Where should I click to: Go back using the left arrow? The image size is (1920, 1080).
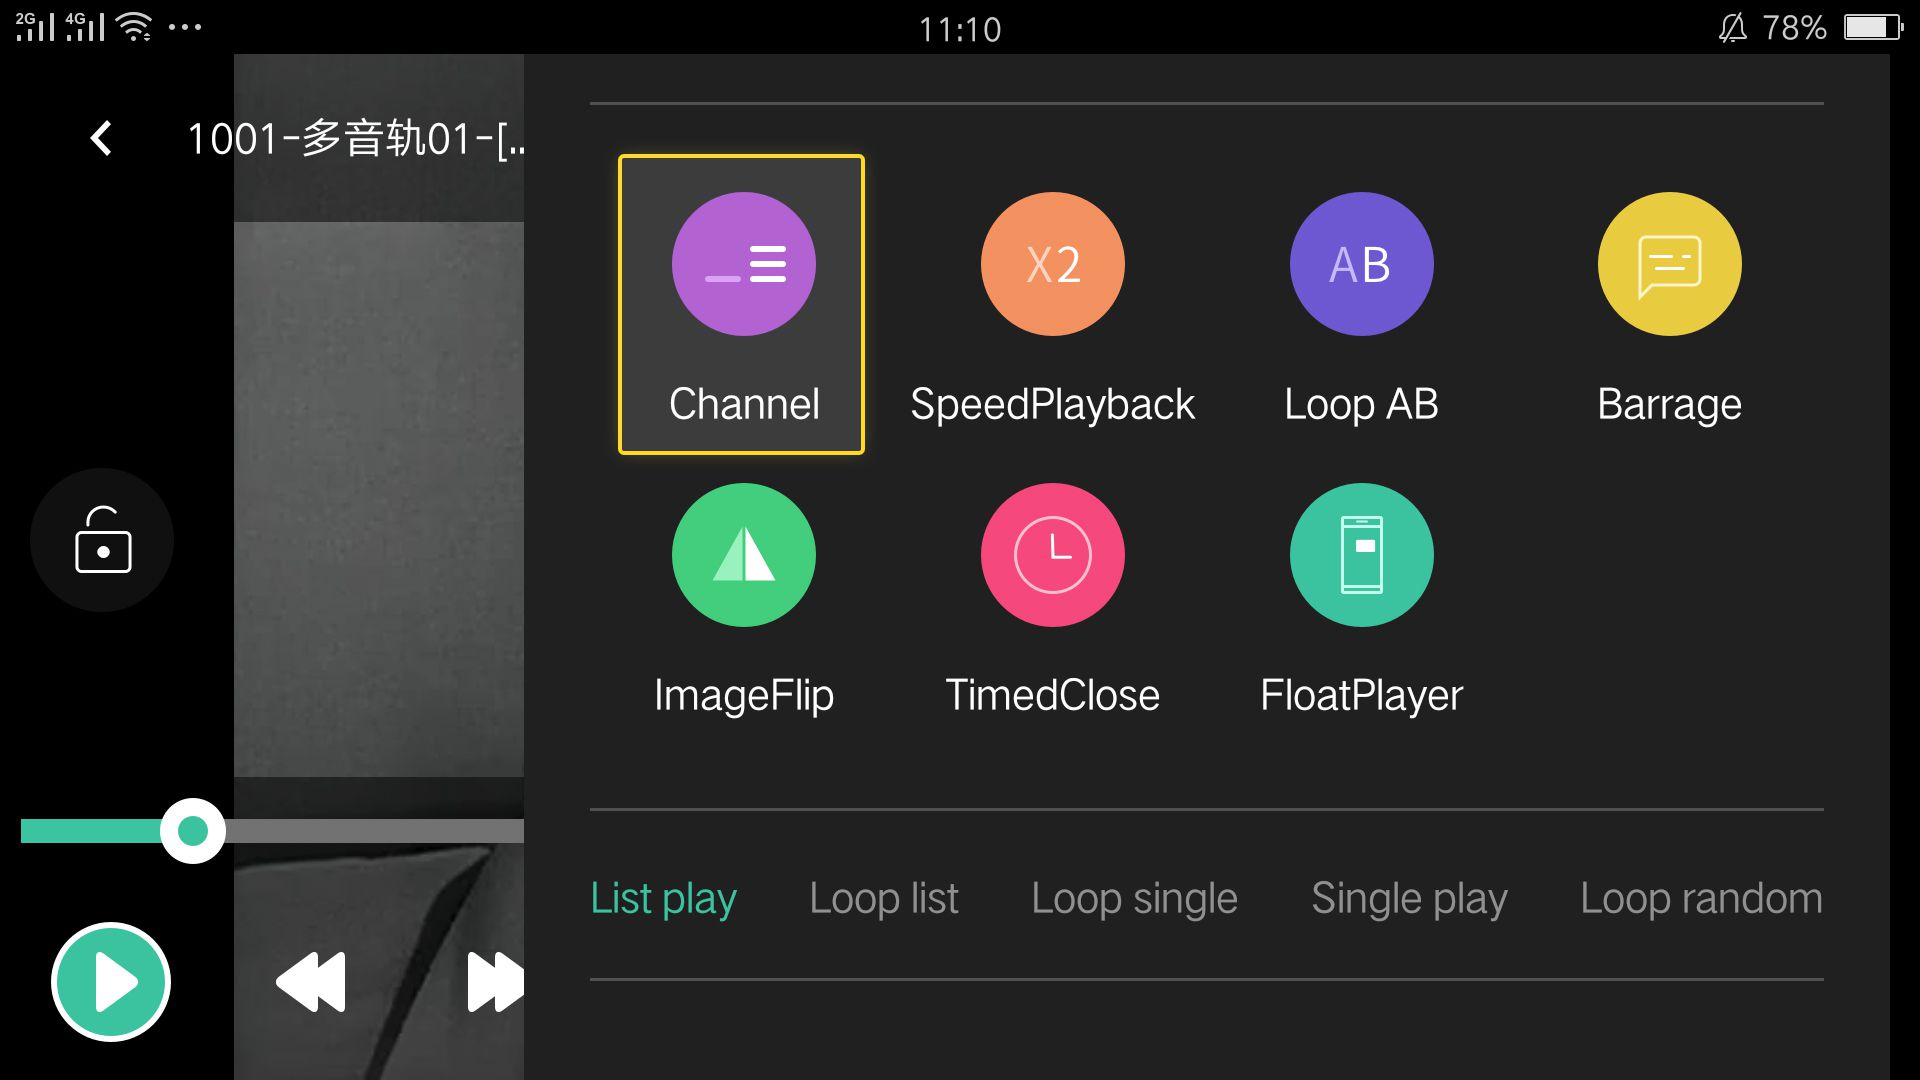[101, 138]
